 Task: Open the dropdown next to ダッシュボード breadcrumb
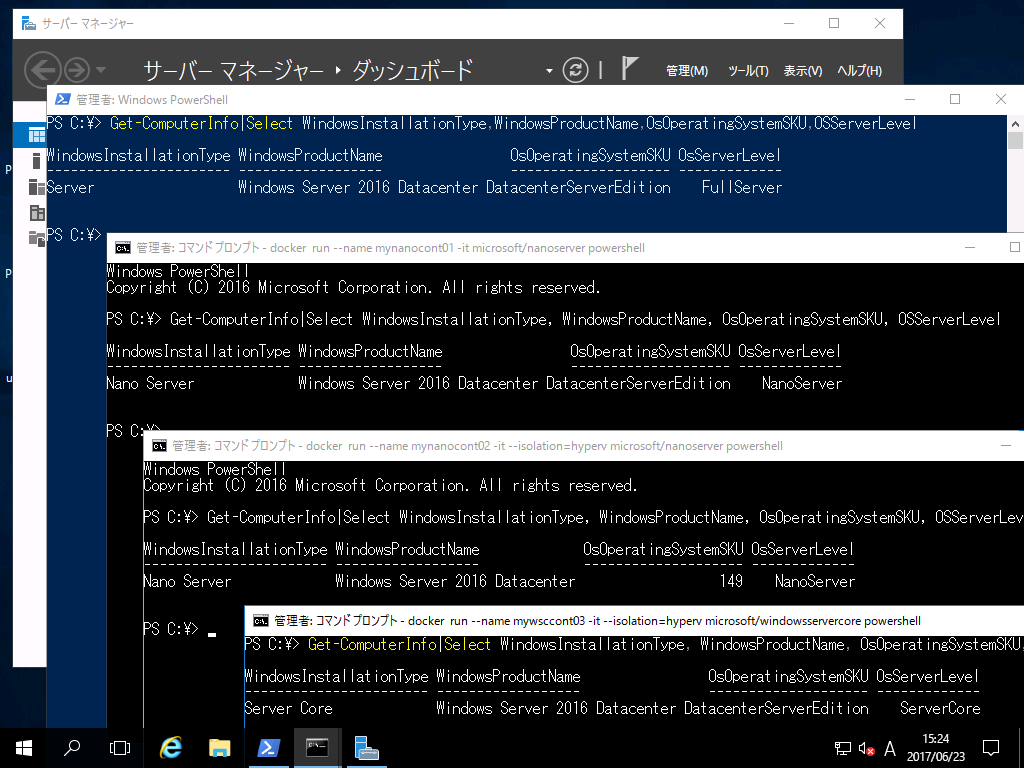point(548,70)
